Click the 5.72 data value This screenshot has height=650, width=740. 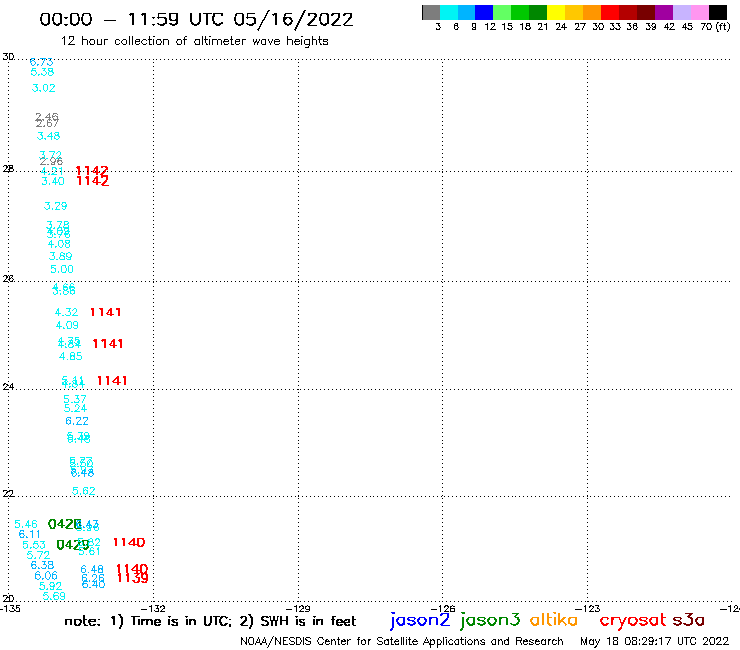coord(38,556)
